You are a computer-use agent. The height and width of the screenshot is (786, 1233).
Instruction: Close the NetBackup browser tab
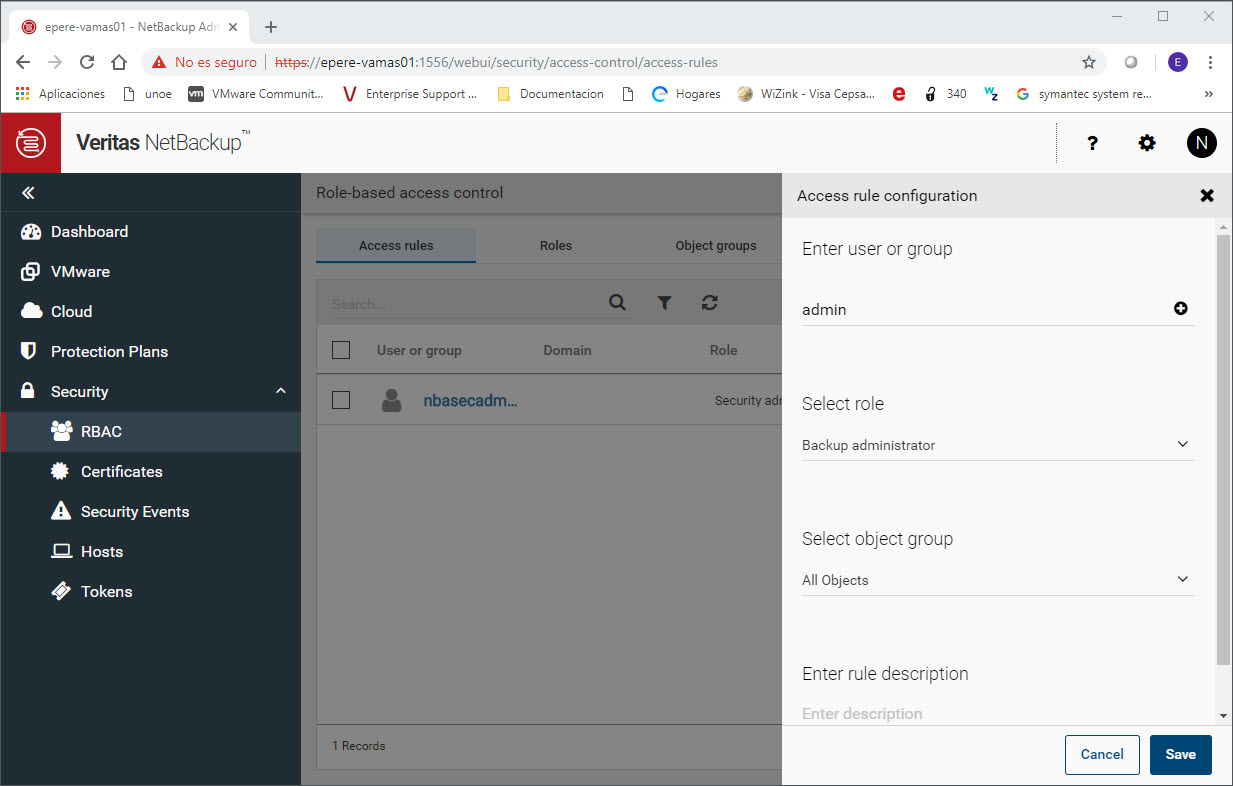point(233,27)
